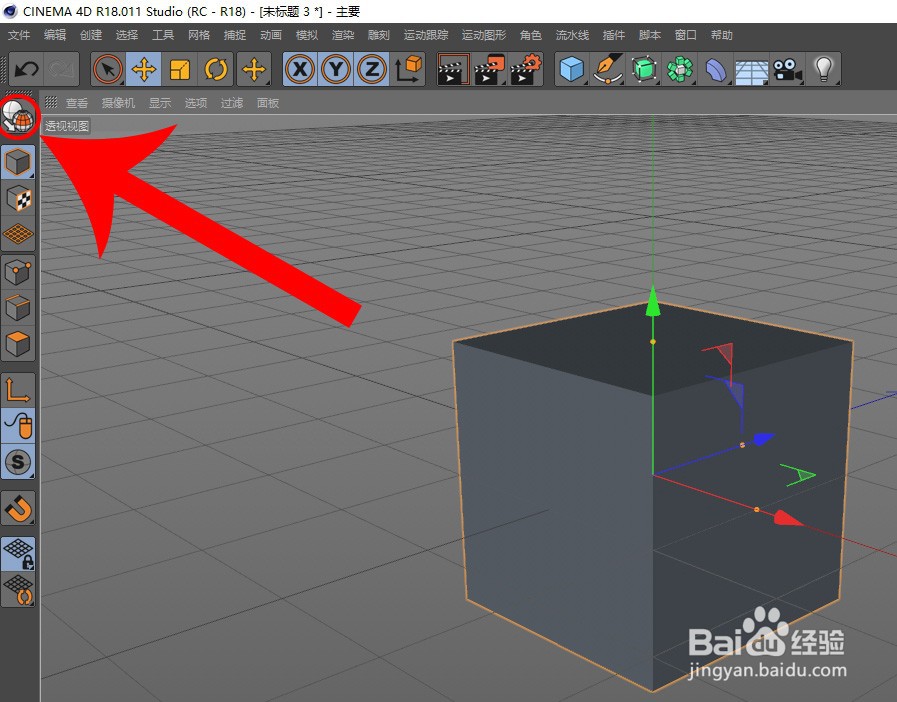Open the 流水线 menu
This screenshot has width=897, height=702.
tap(573, 35)
